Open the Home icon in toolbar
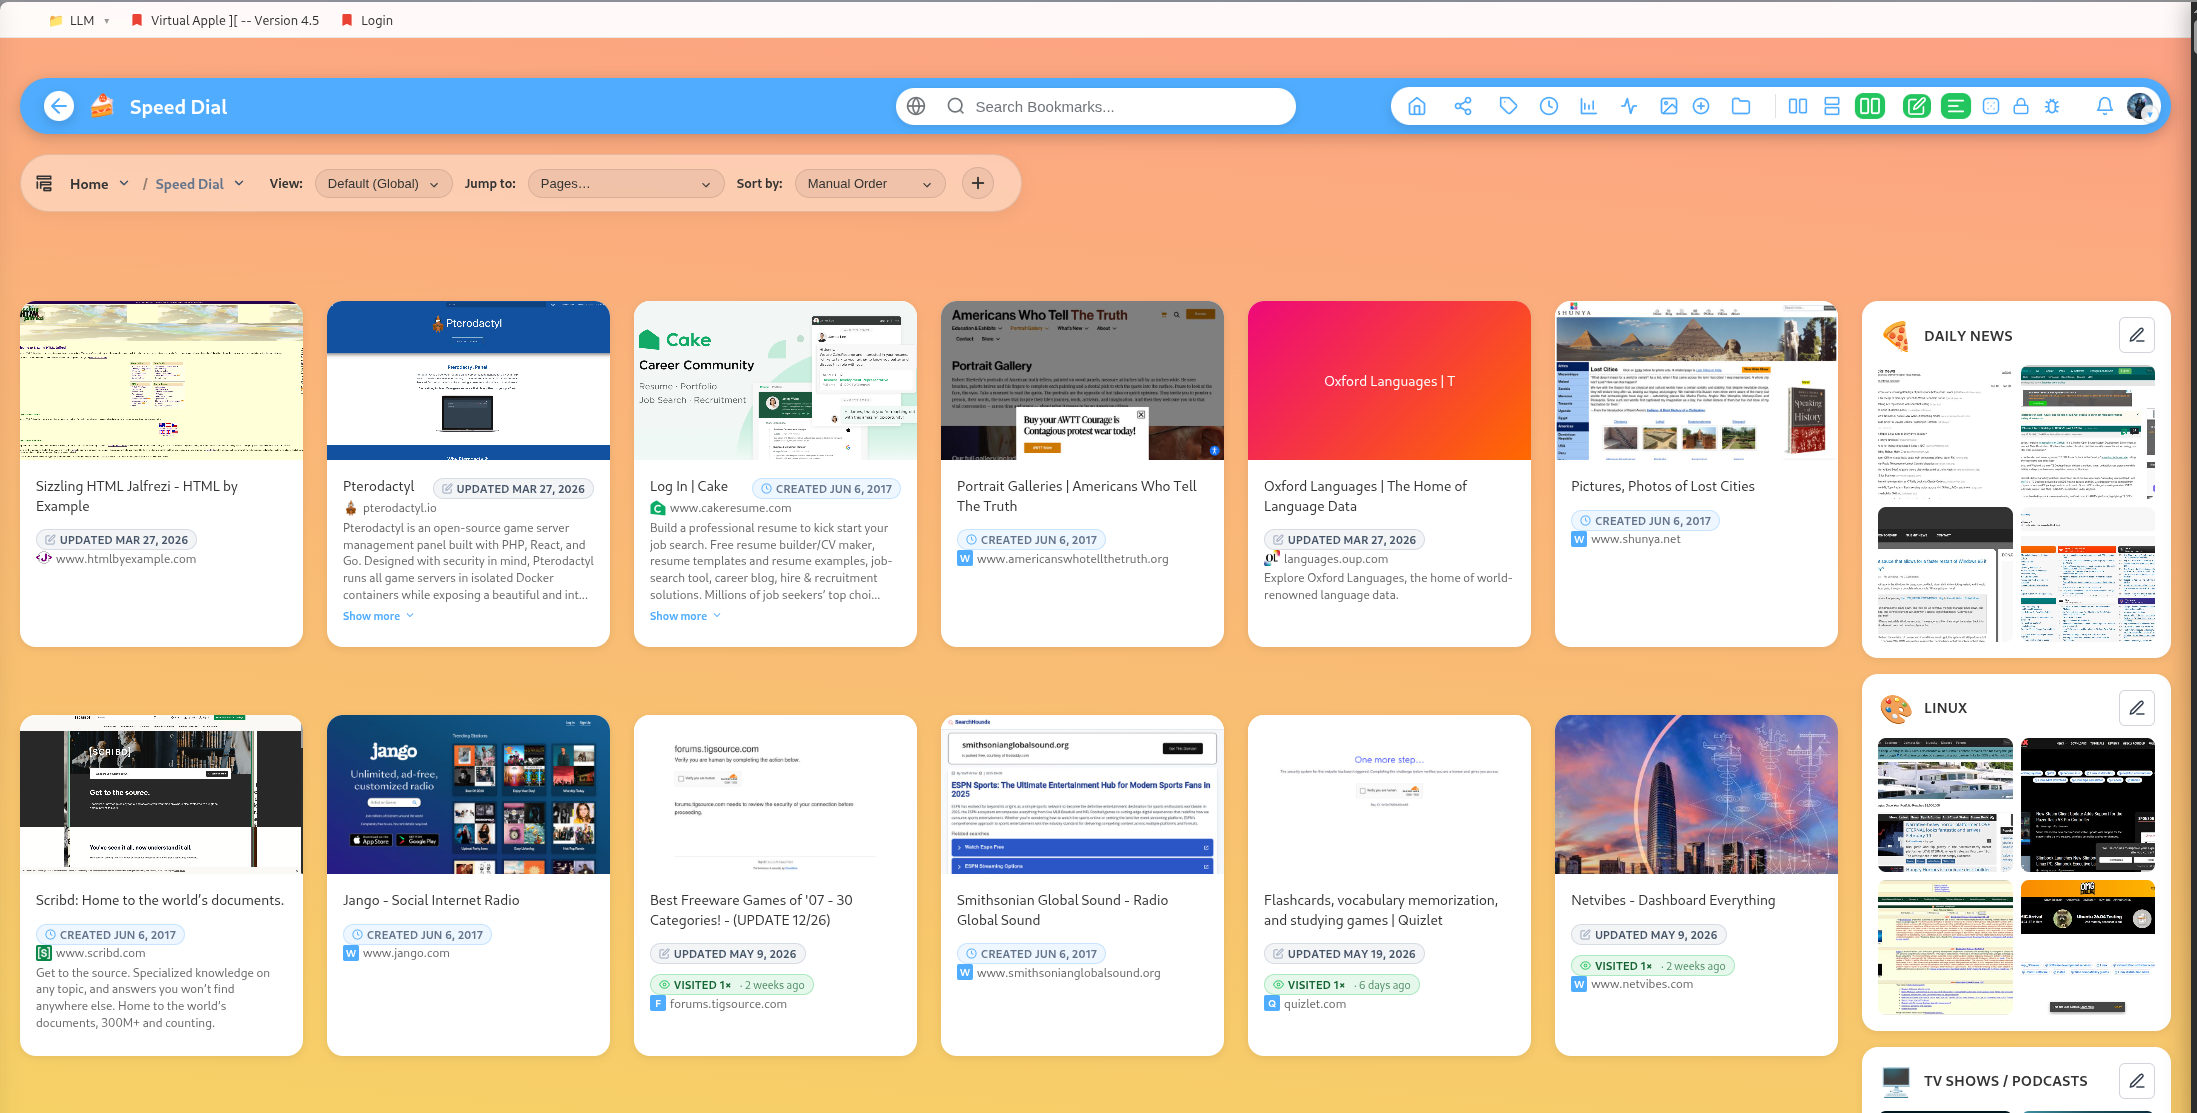Screen dimensions: 2197x1113 (x=1417, y=106)
